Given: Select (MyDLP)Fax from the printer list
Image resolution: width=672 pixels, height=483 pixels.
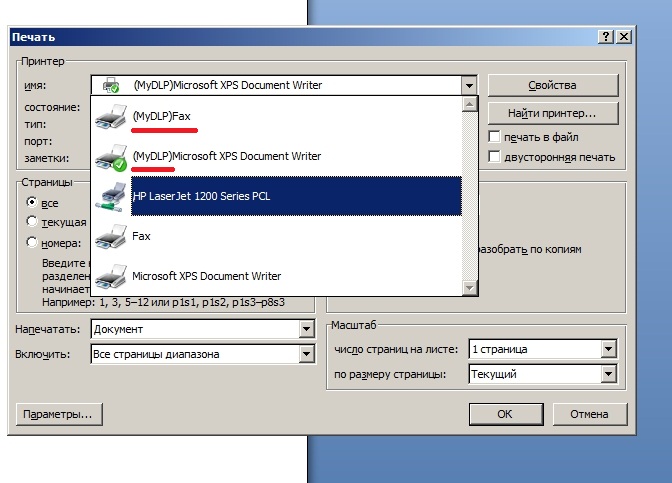Looking at the screenshot, I should (x=277, y=116).
